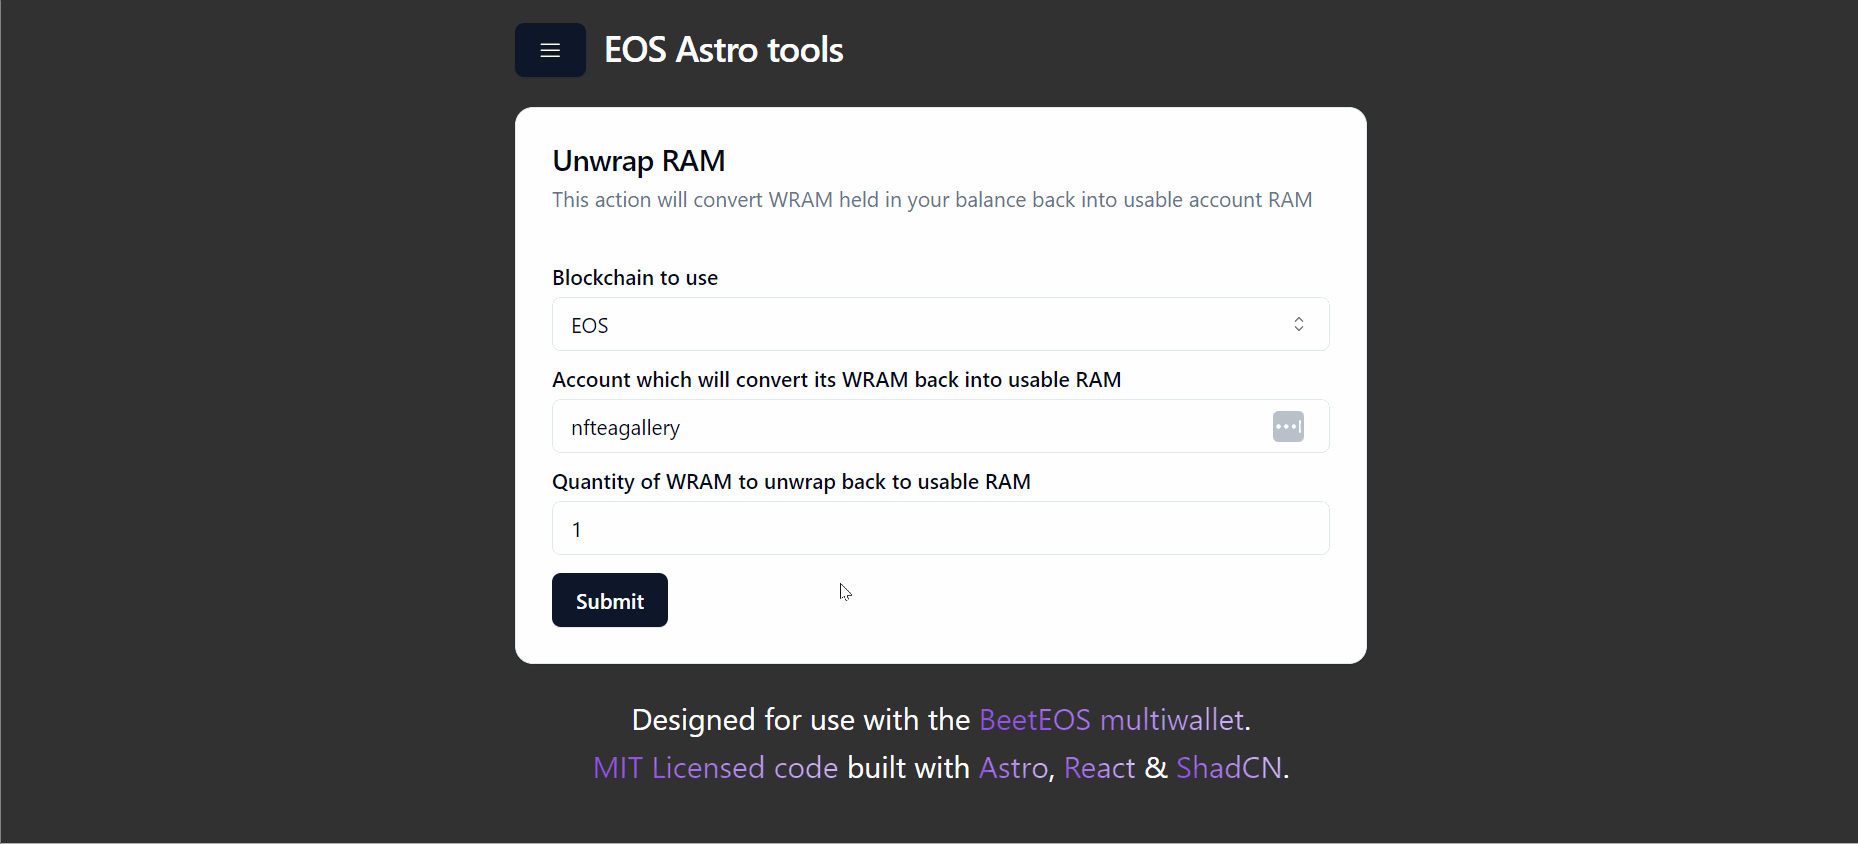Image resolution: width=1858 pixels, height=844 pixels.
Task: Click the EOS value inside blockchain selector
Action: coord(589,326)
